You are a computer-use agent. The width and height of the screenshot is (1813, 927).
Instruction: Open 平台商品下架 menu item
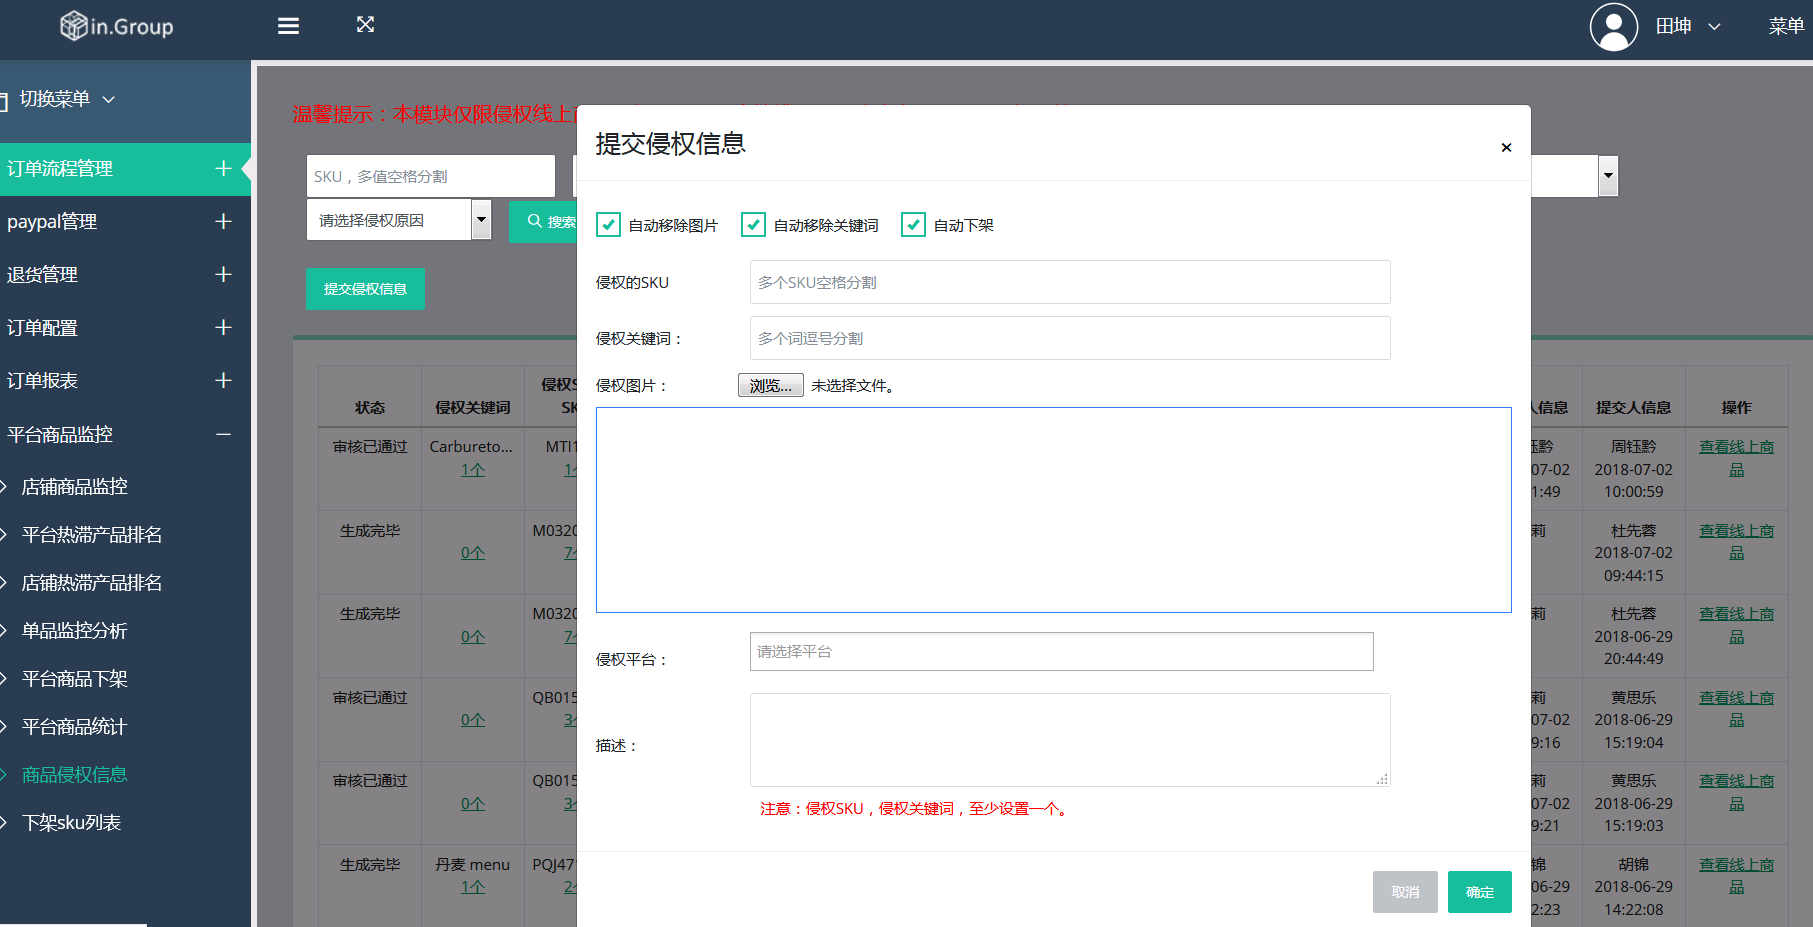click(75, 679)
